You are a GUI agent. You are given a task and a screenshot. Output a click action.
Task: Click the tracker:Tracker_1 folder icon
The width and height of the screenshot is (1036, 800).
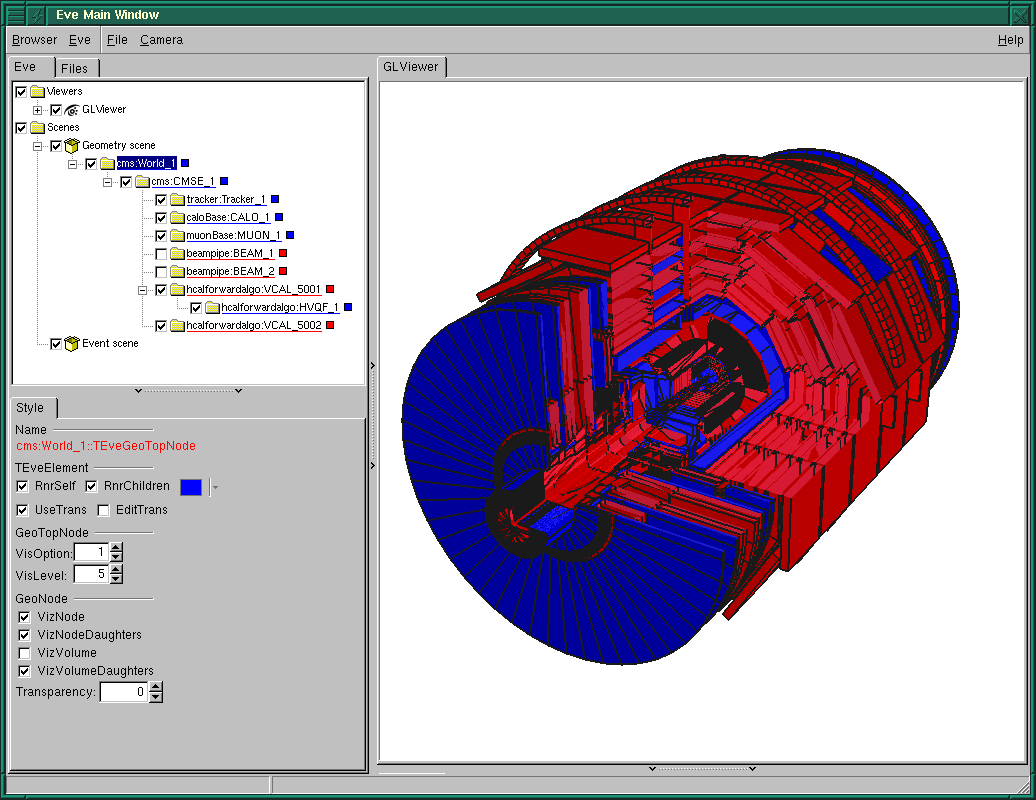point(177,200)
